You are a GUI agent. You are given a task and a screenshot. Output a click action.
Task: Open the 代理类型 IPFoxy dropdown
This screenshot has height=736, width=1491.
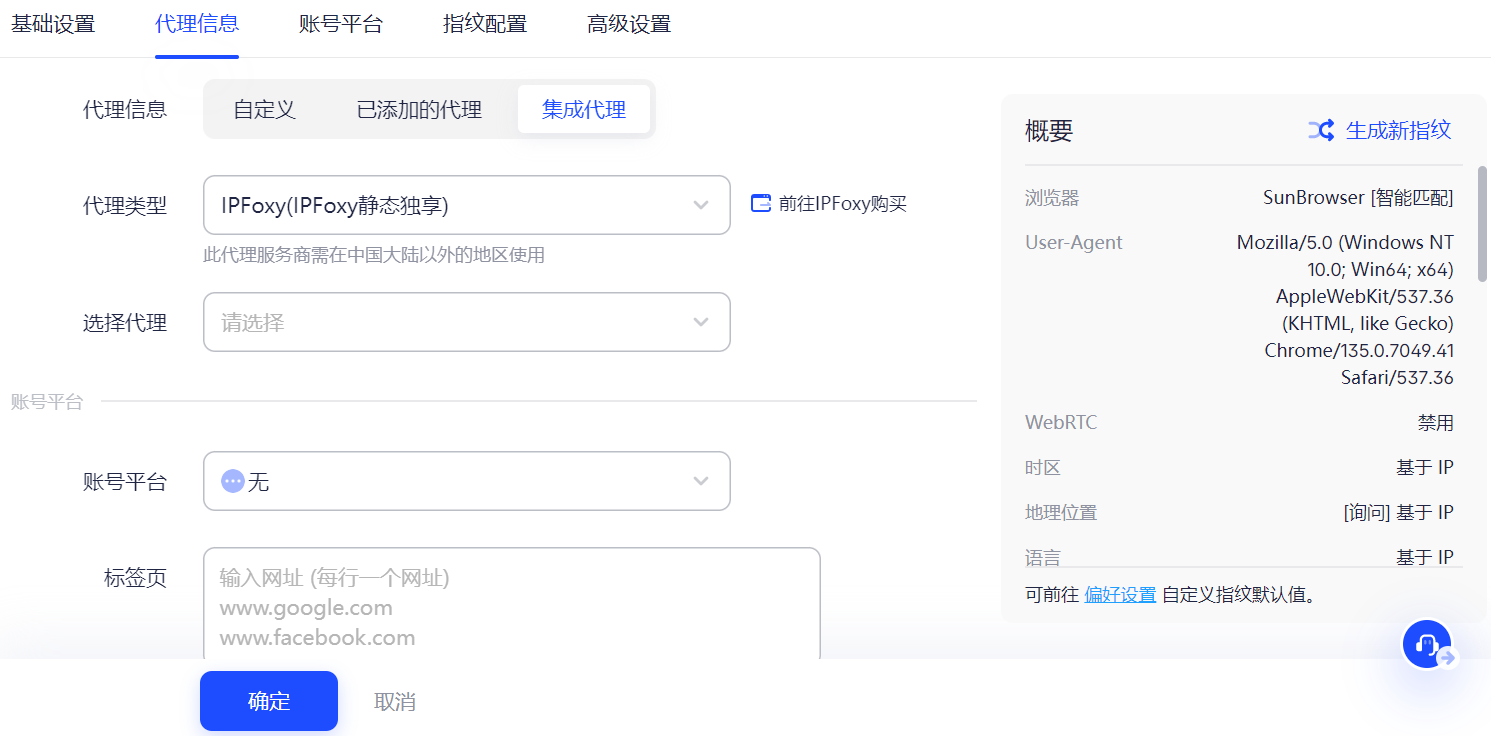click(x=467, y=205)
